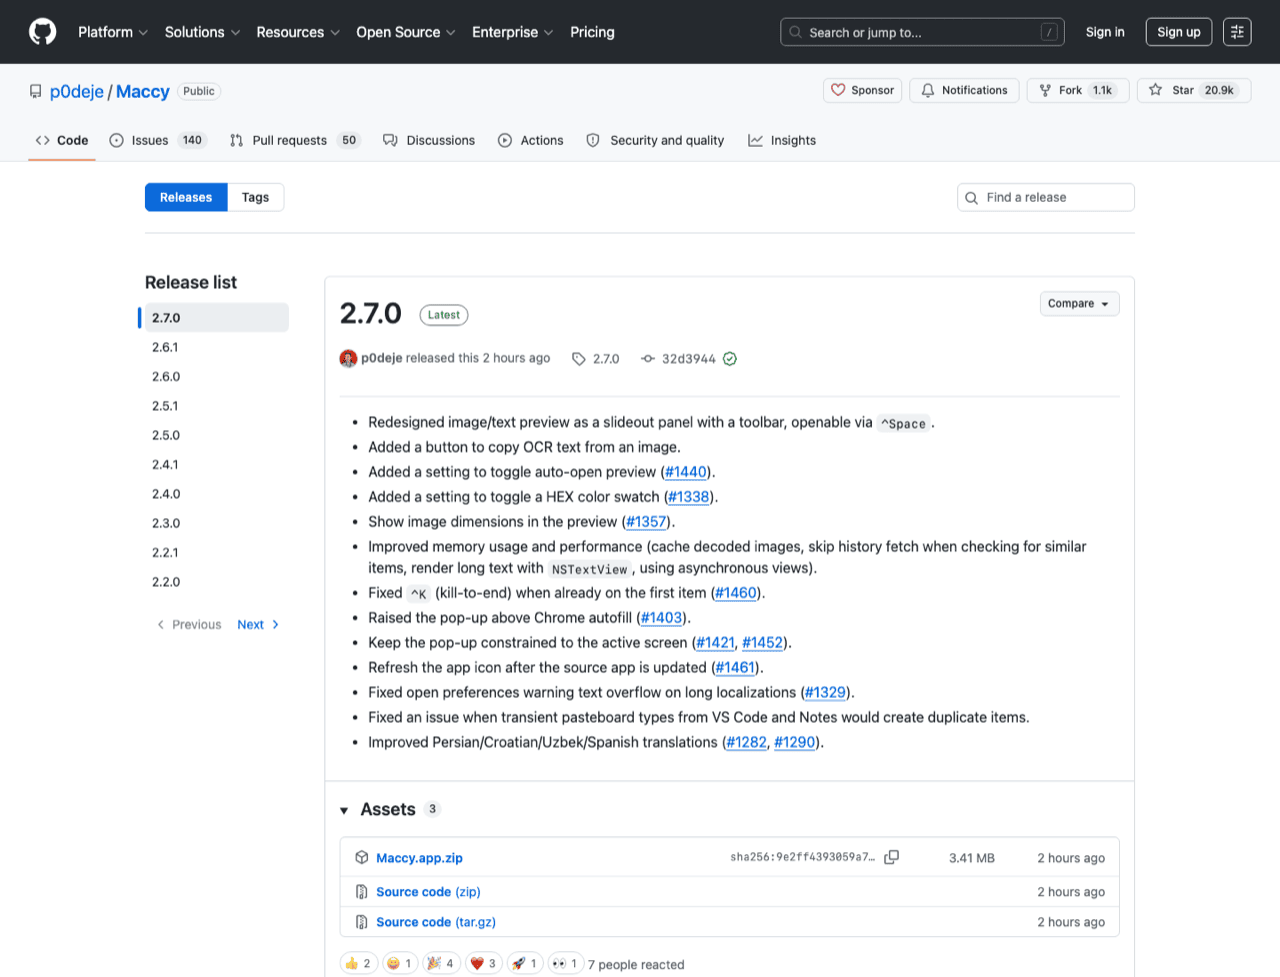Expand the Resources menu
Viewport: 1280px width, 977px height.
298,32
